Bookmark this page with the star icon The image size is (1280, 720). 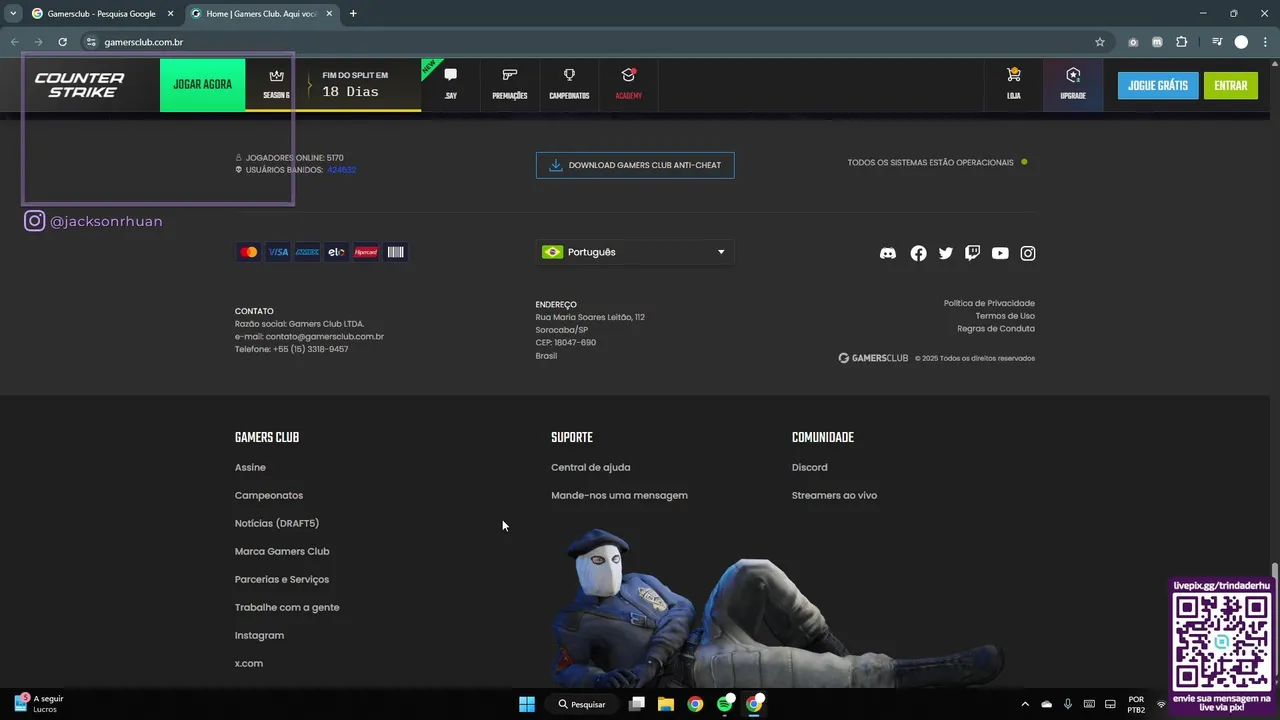(x=1100, y=42)
